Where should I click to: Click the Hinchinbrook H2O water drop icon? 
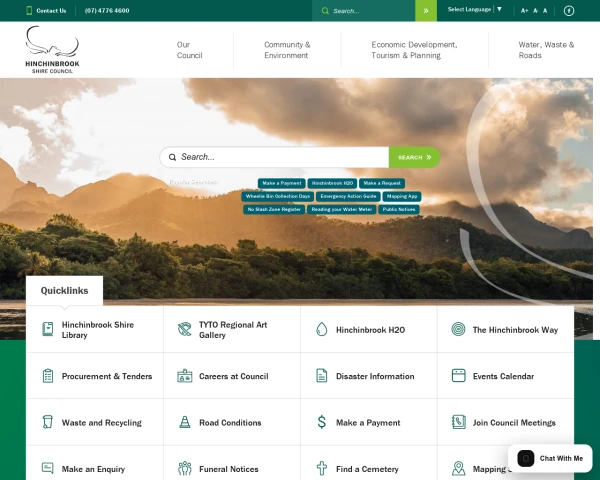321,329
